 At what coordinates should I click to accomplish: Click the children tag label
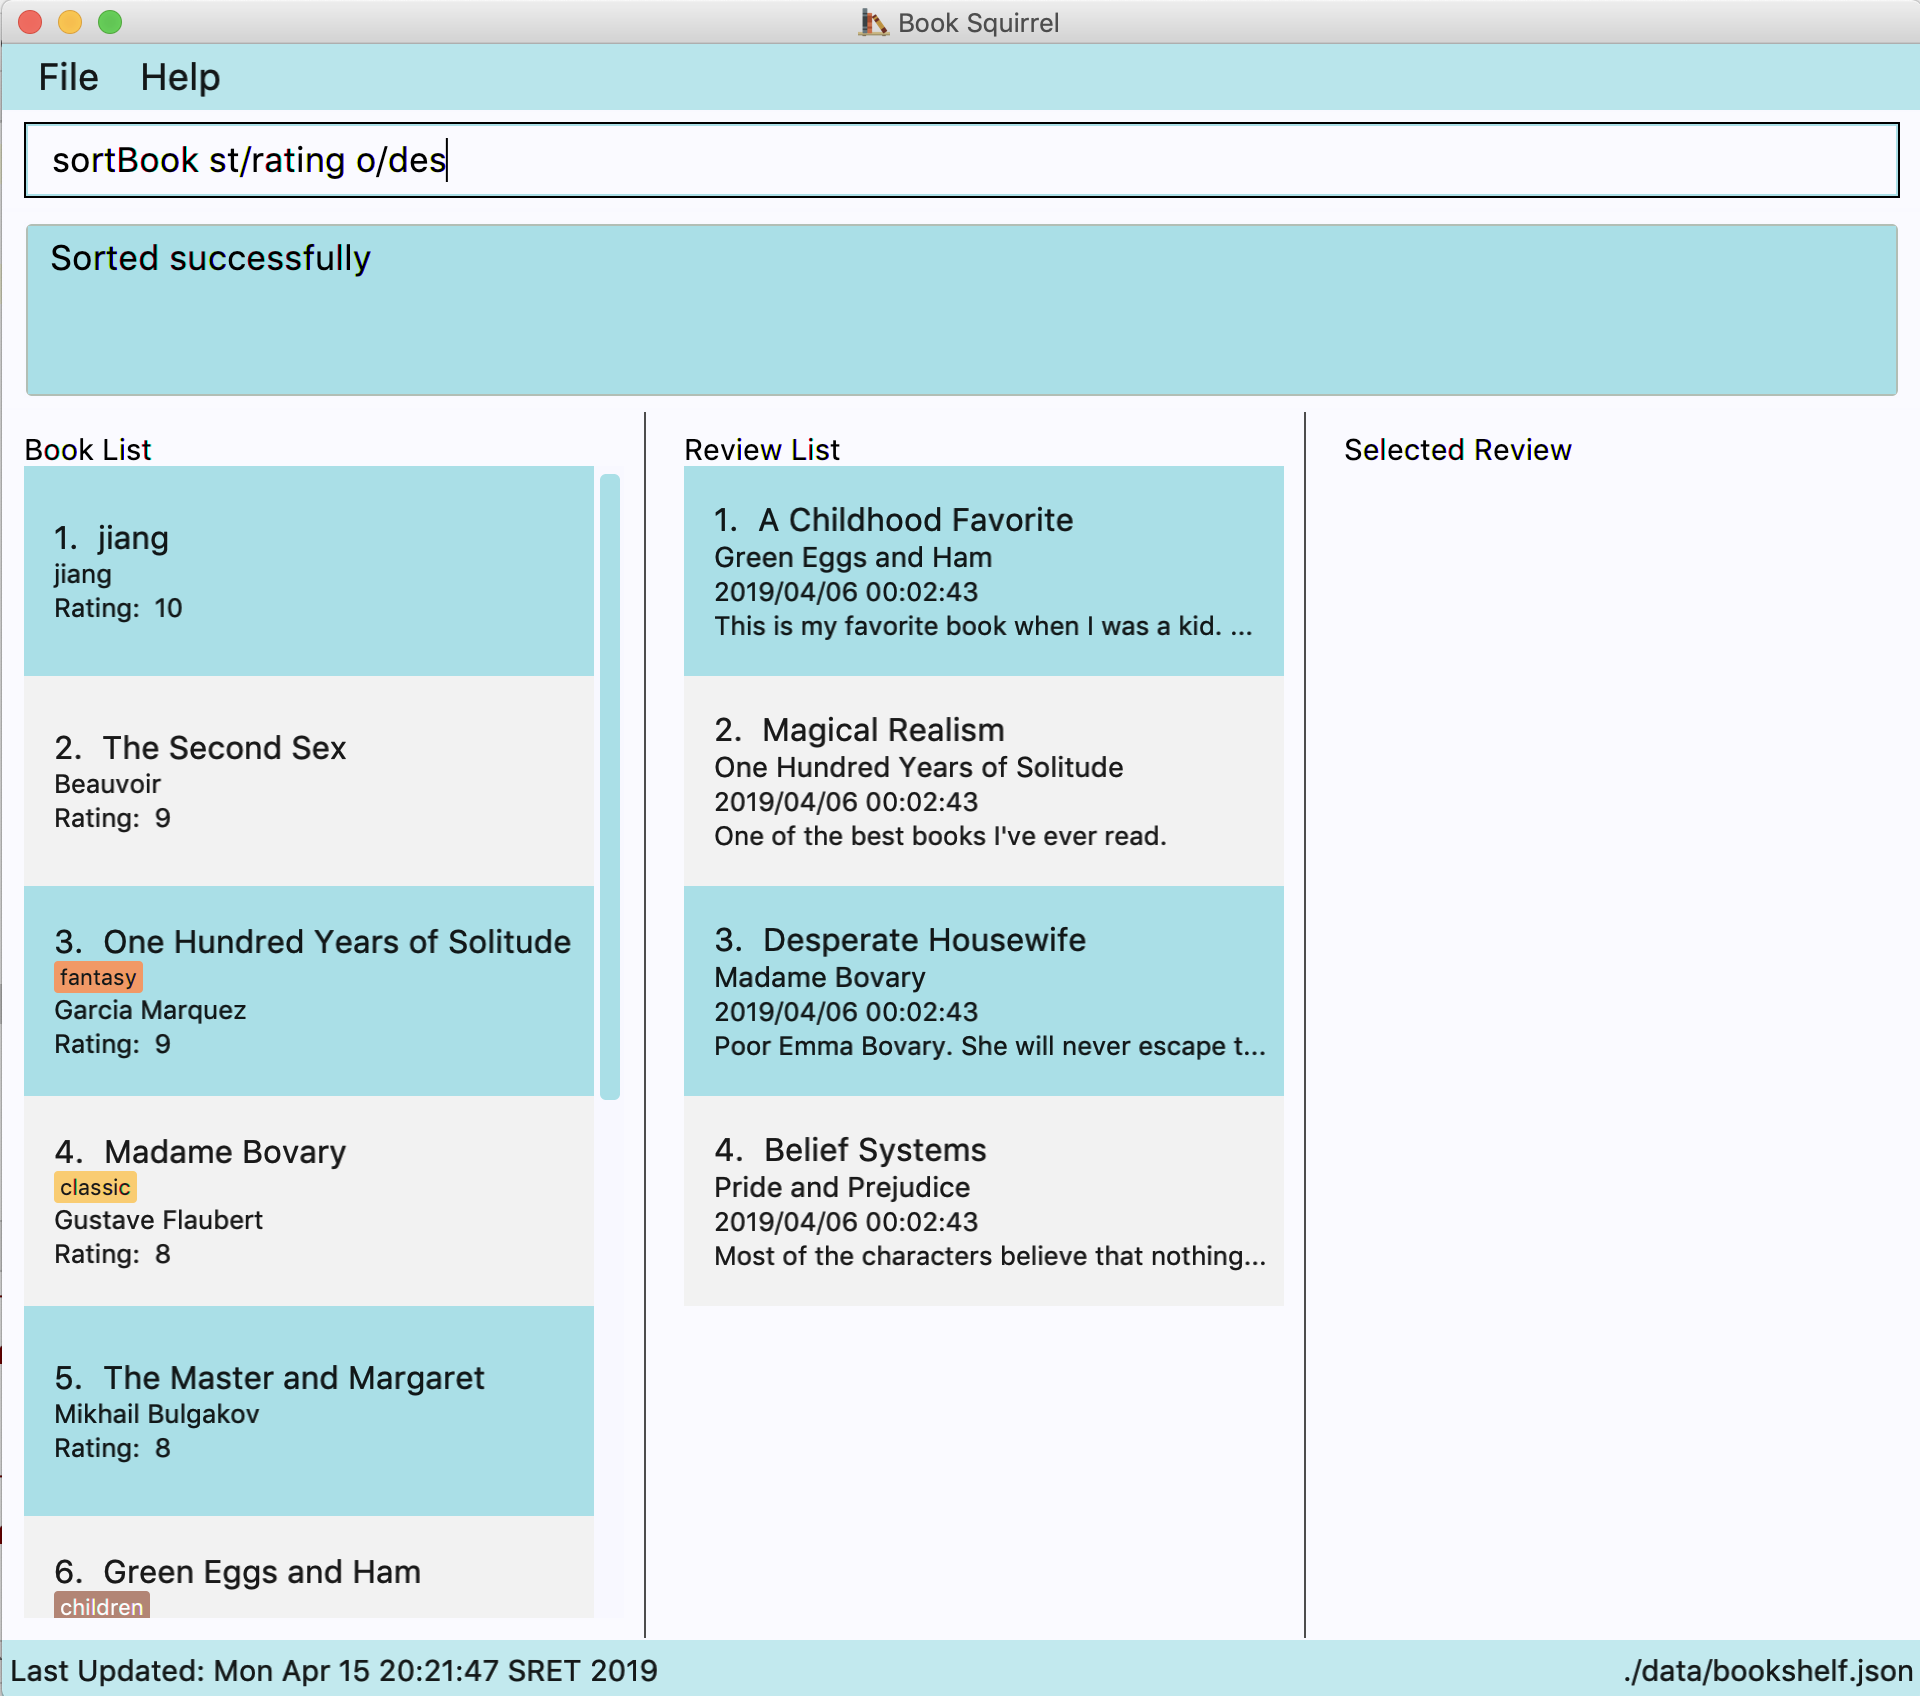pos(102,1605)
